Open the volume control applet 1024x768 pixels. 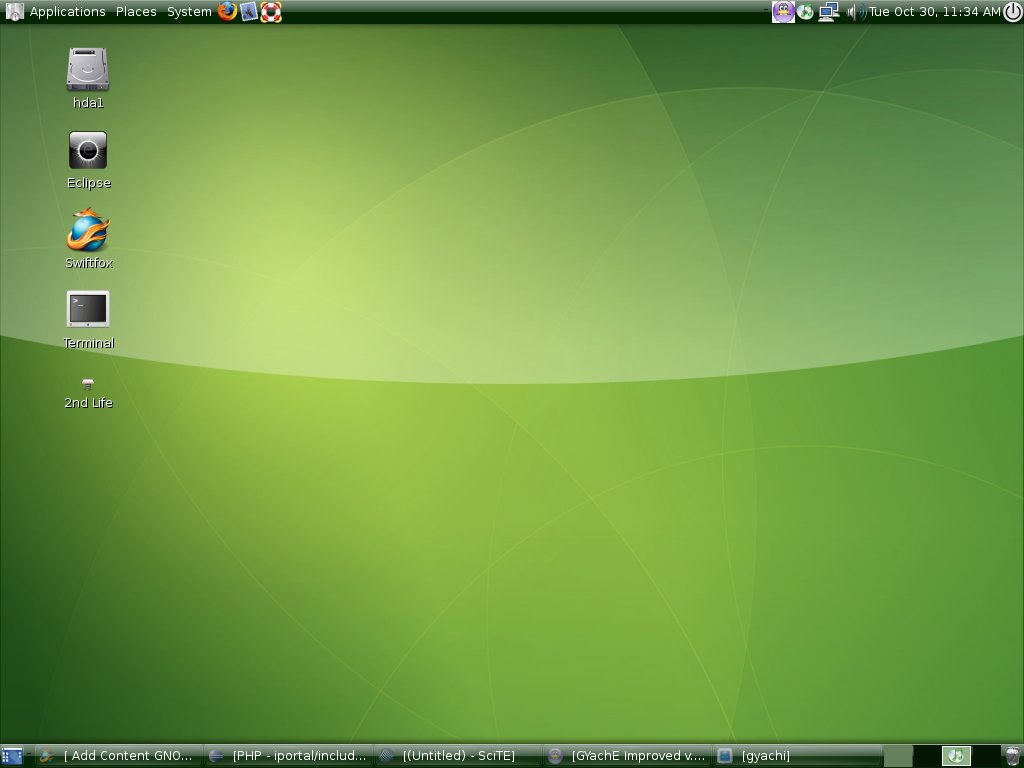tap(856, 12)
